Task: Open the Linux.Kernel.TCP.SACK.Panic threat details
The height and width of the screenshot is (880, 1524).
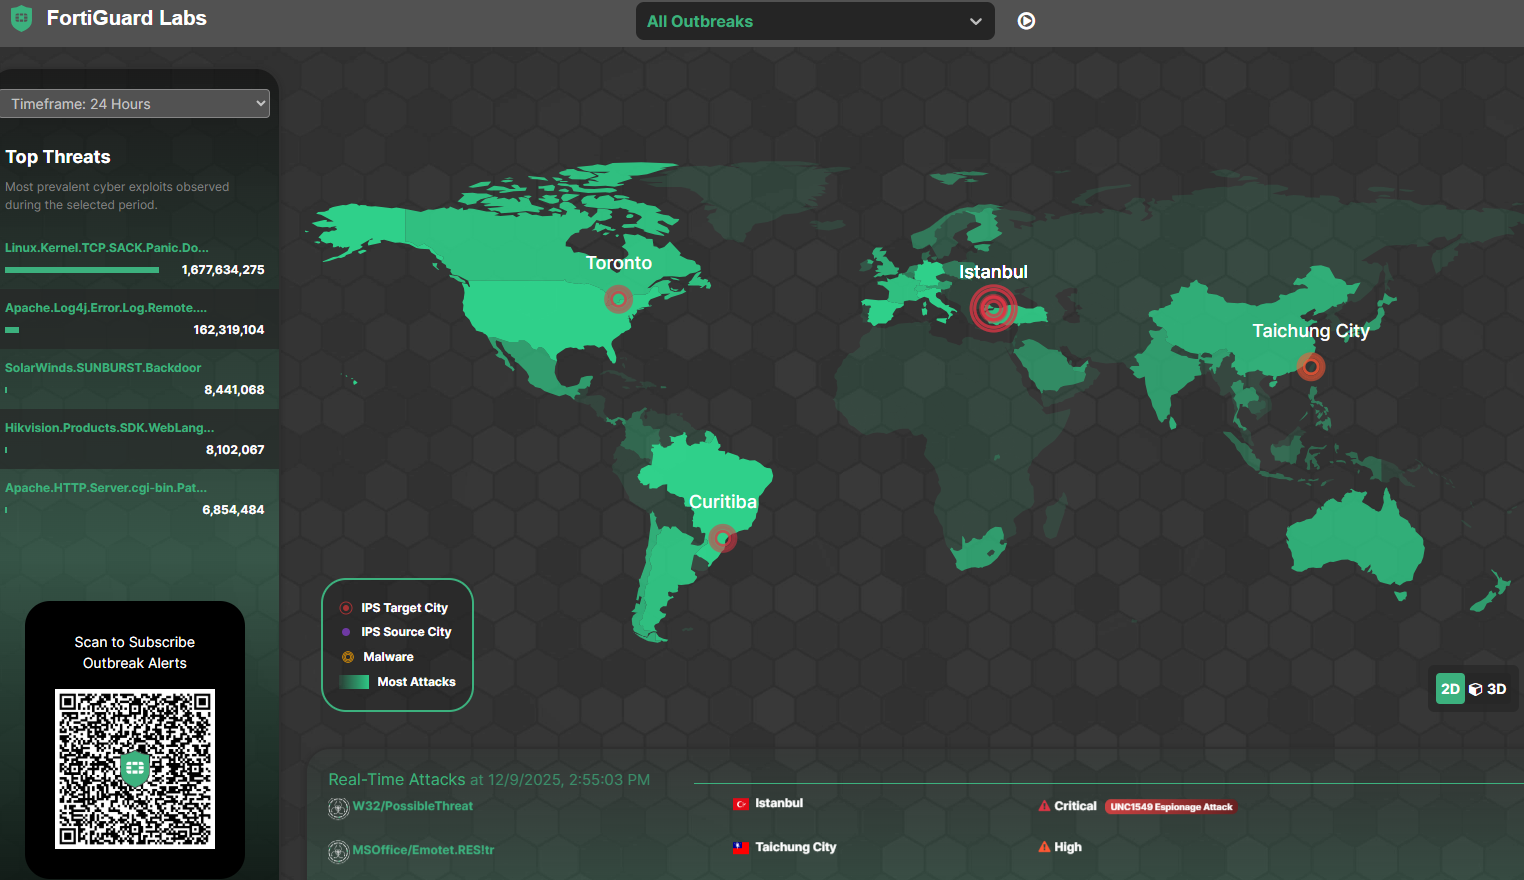Action: click(107, 247)
